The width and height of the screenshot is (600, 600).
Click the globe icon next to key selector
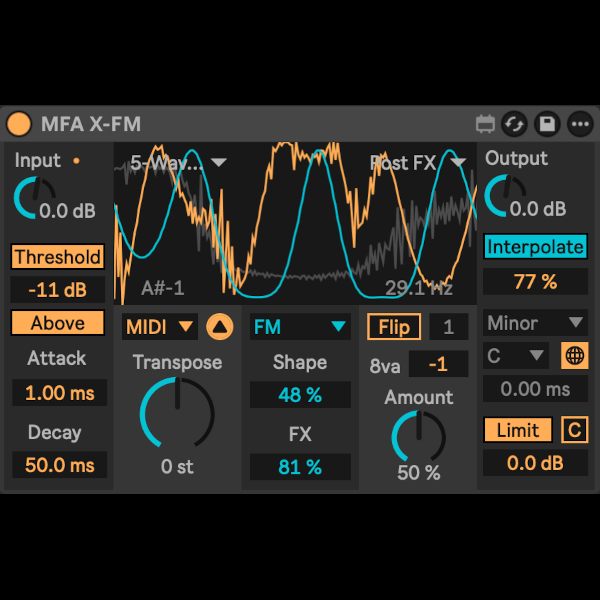(x=575, y=356)
